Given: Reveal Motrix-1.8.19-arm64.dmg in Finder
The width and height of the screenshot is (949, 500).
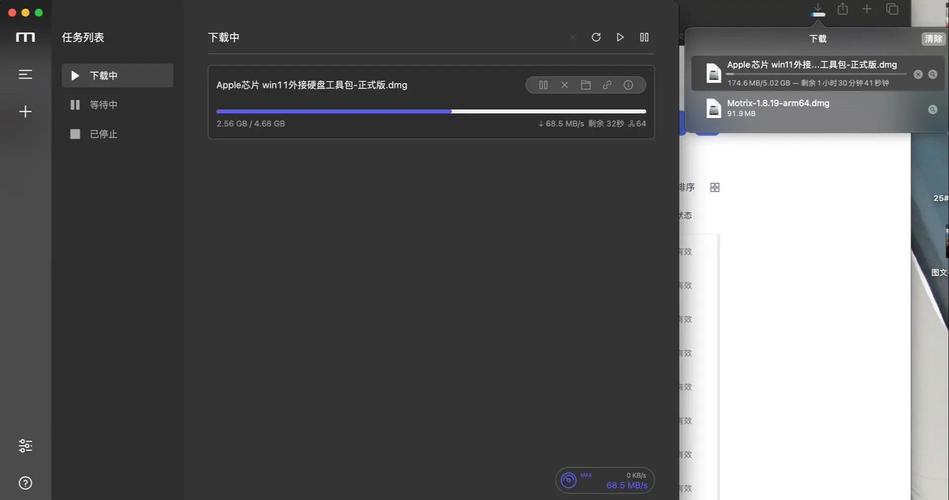Looking at the screenshot, I should coord(933,109).
